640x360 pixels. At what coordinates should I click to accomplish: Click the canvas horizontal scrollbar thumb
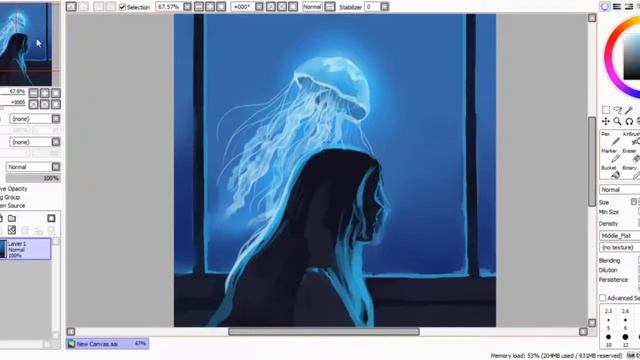coord(324,332)
